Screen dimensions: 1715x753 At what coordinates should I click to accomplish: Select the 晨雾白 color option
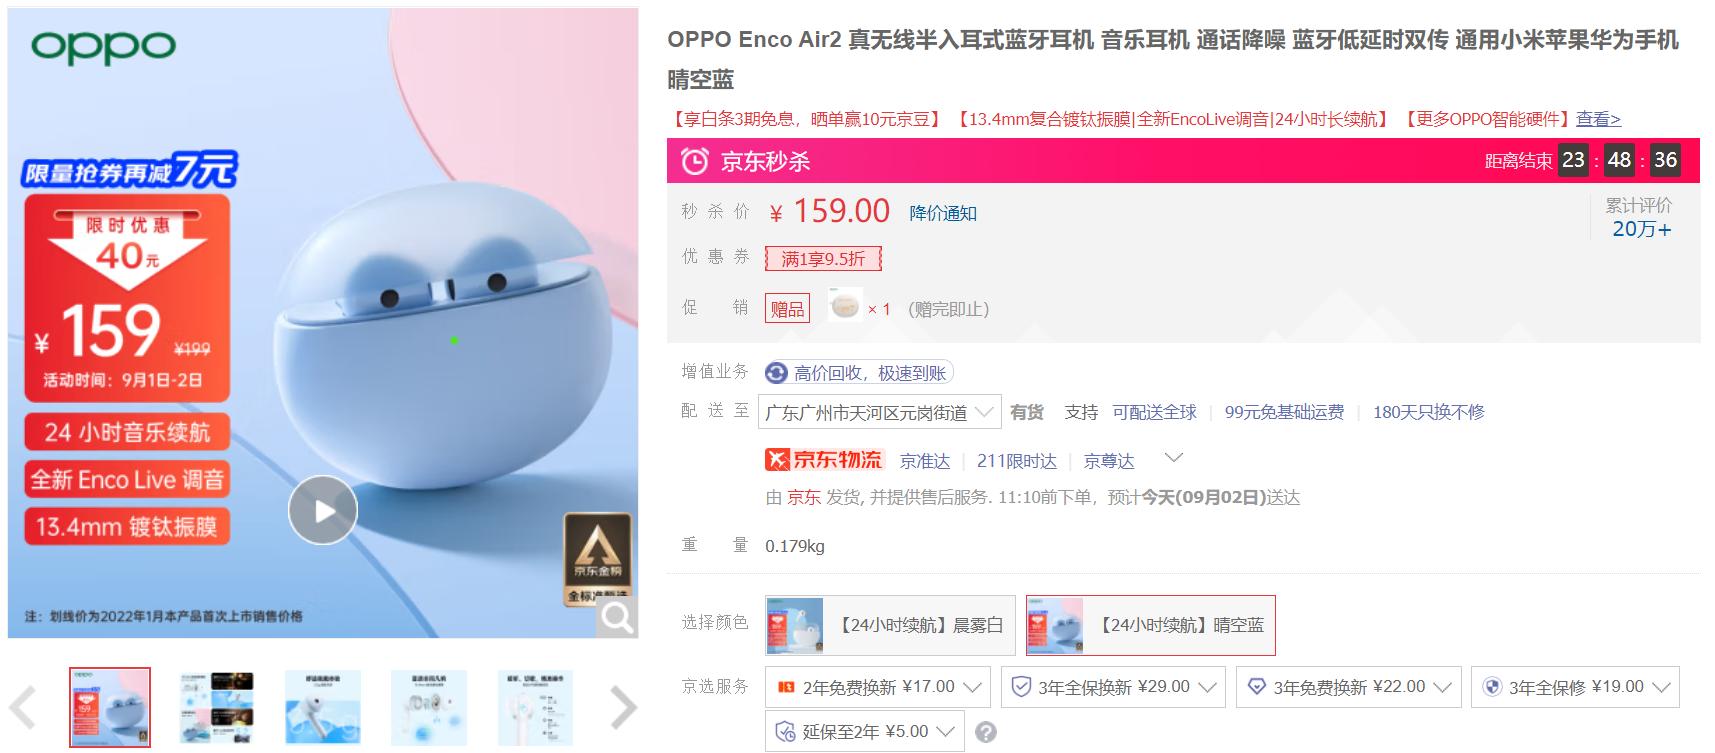(x=890, y=626)
